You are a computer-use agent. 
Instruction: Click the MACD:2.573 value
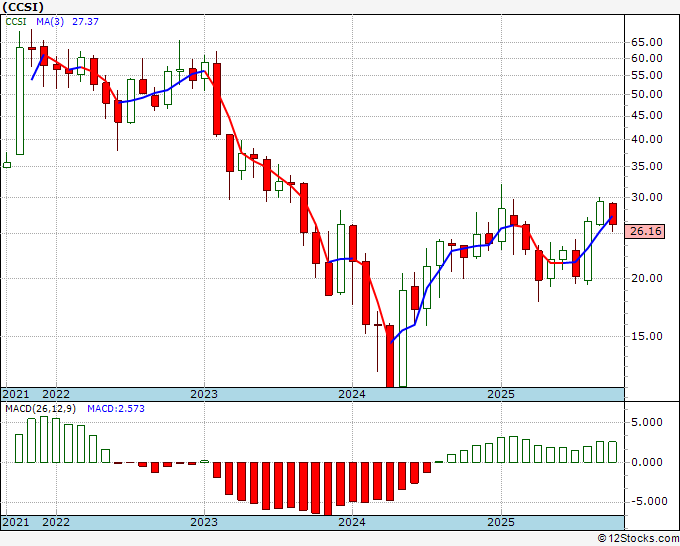coord(116,409)
